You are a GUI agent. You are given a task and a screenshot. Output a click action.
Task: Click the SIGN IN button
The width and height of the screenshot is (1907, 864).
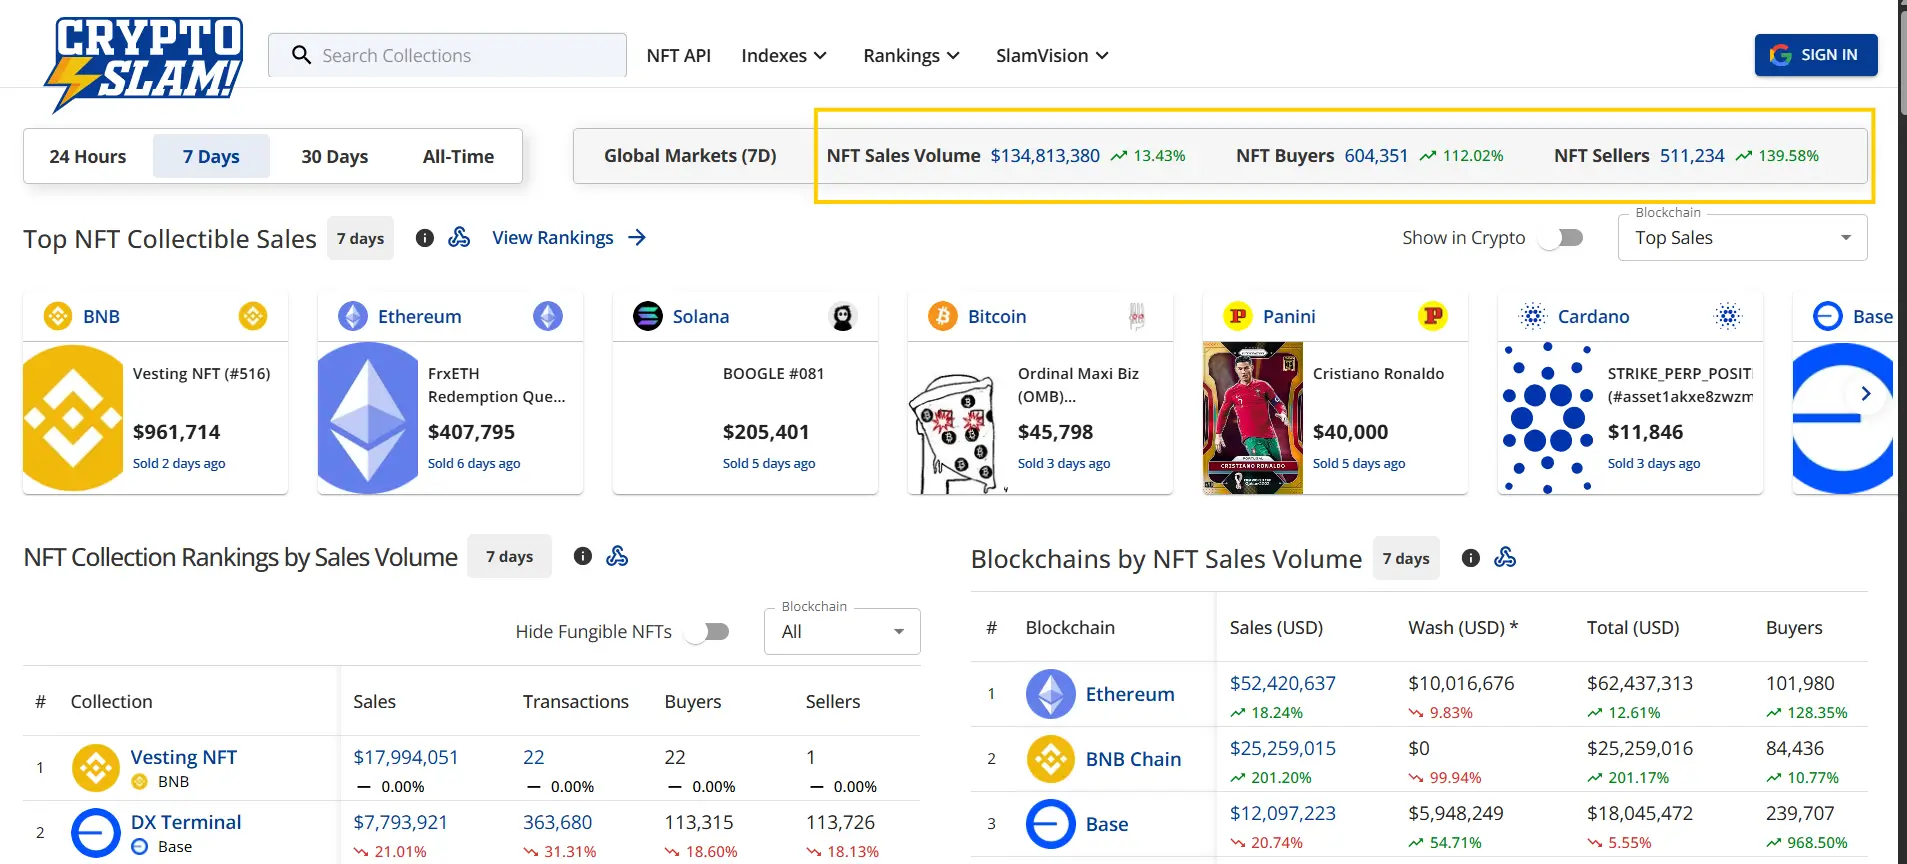point(1815,55)
